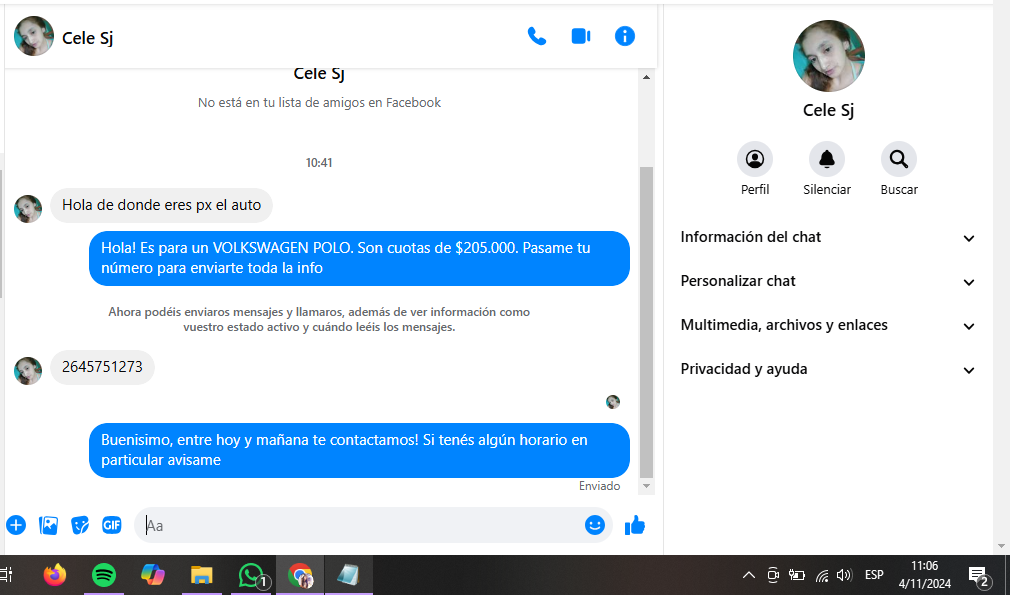Send a thumbs-up like

point(635,525)
